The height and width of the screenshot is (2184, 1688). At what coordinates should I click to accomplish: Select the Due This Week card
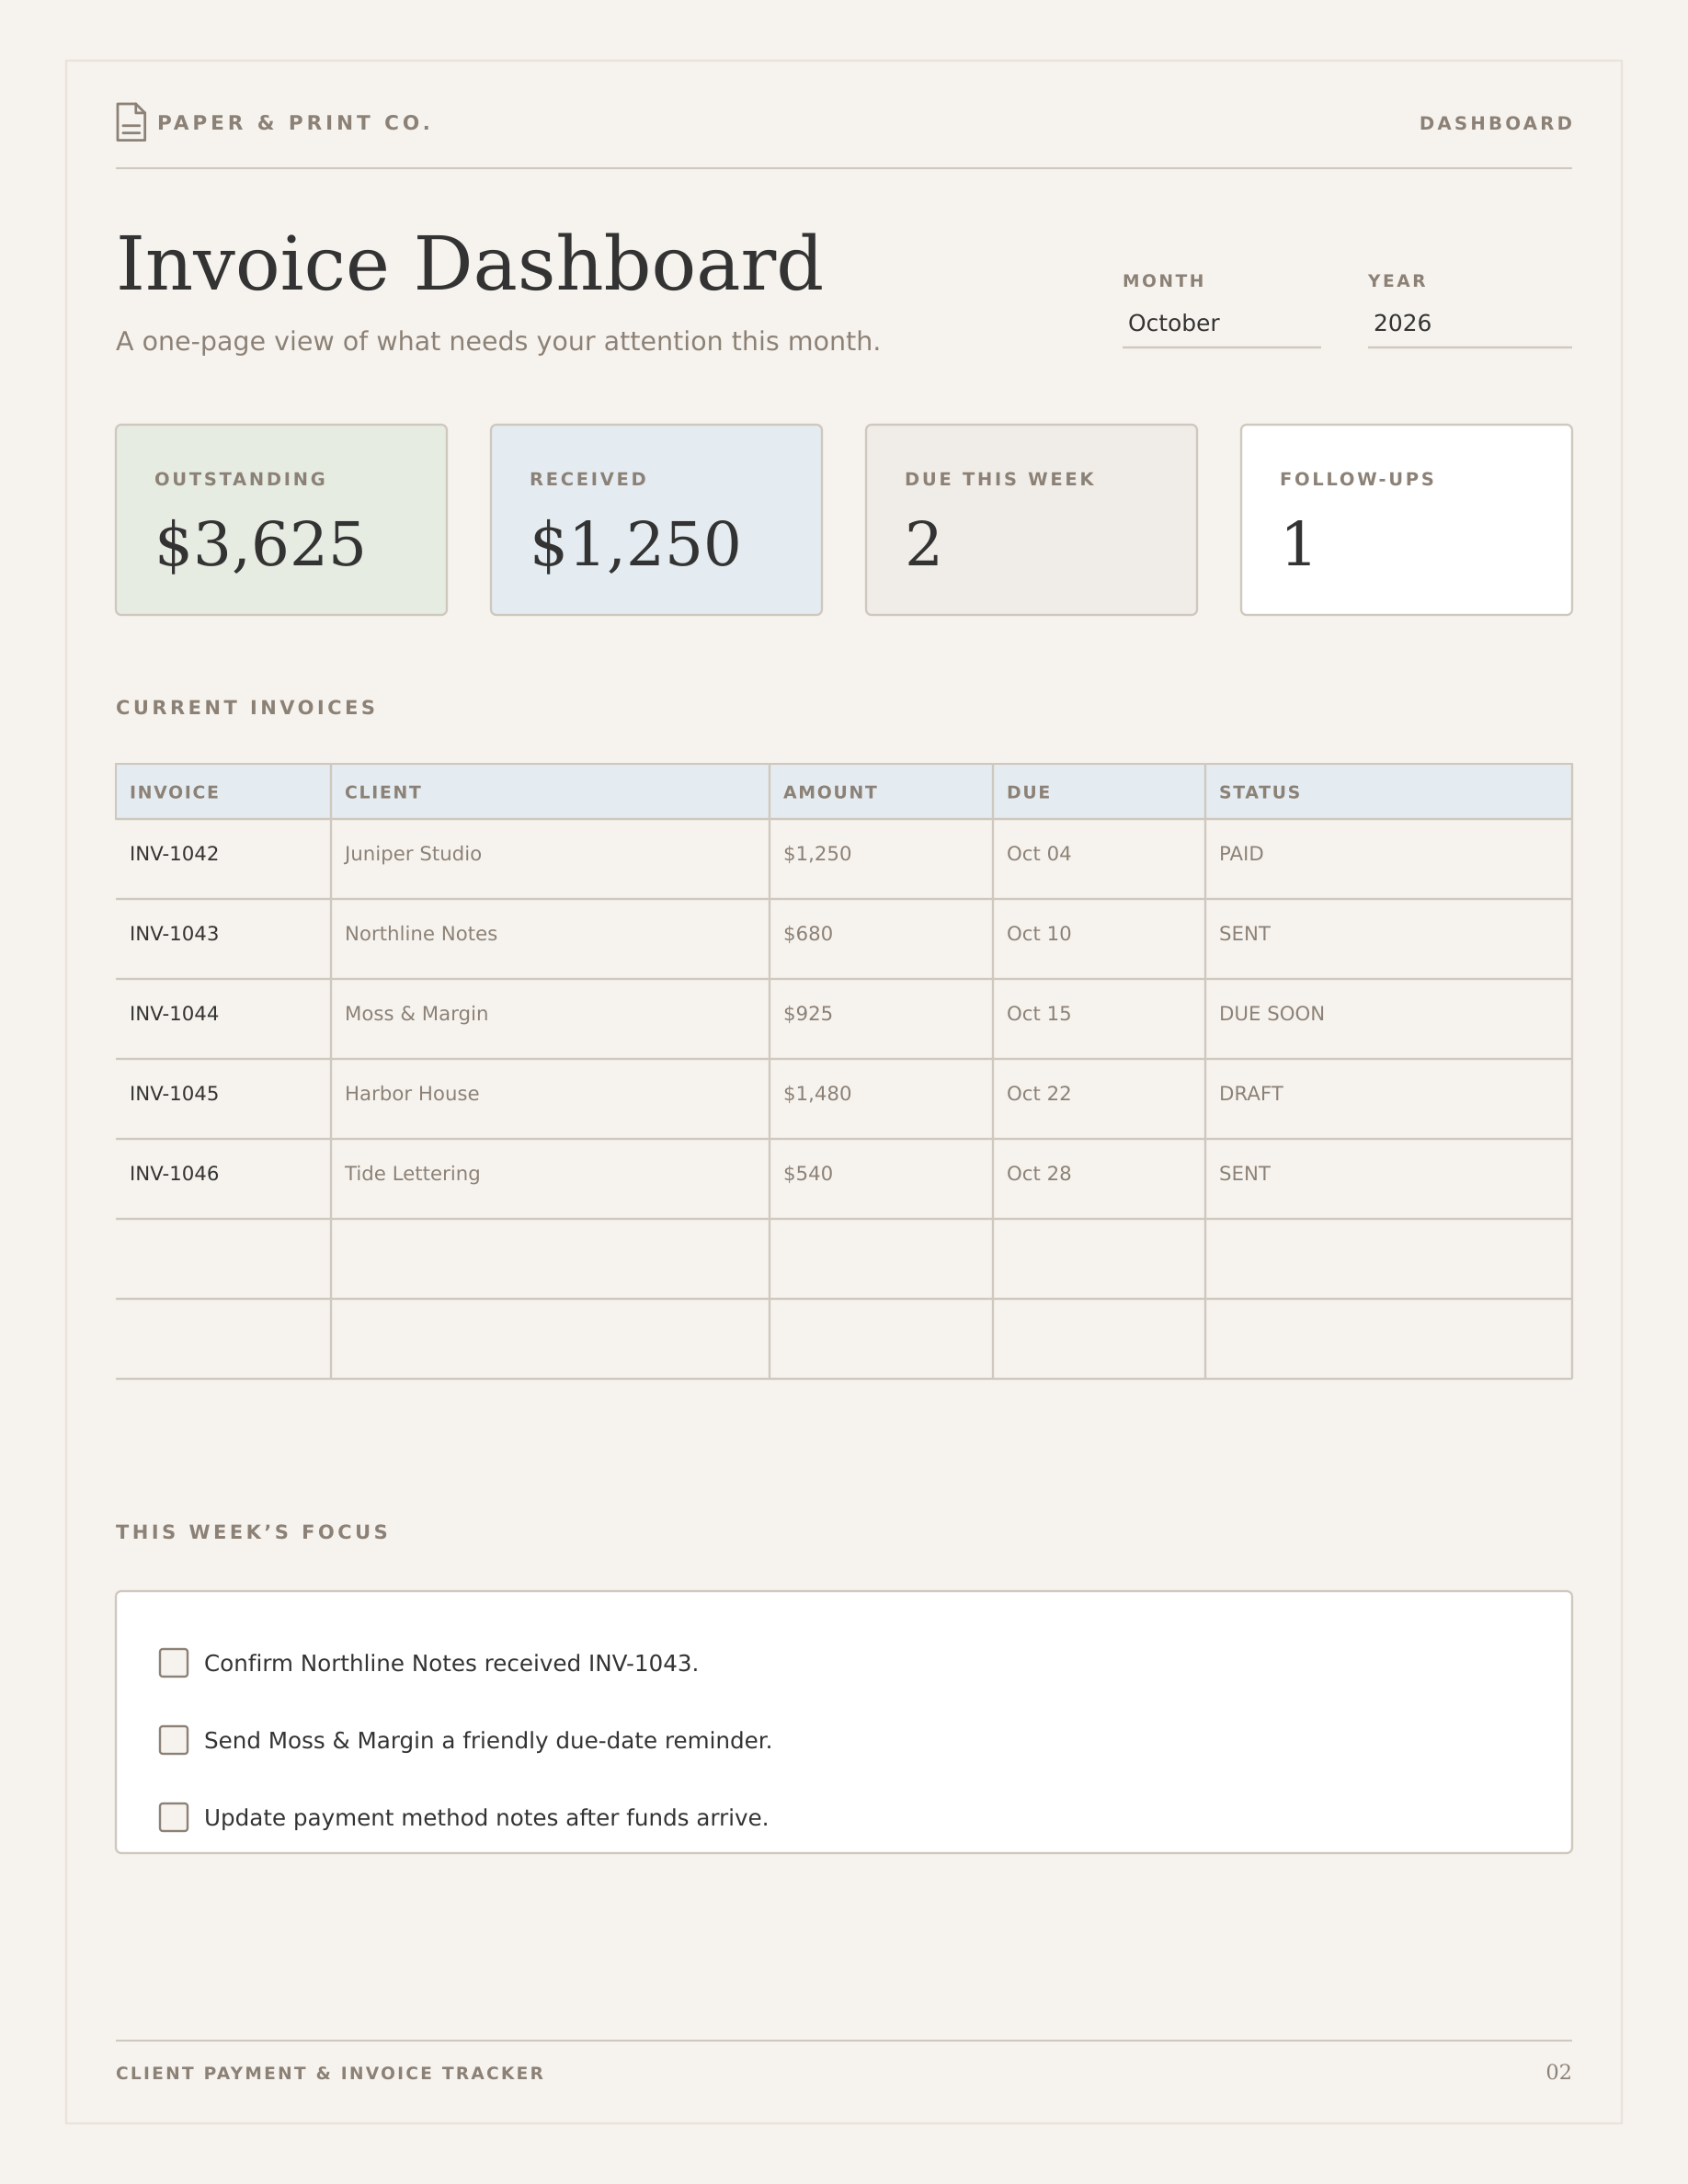(x=1031, y=520)
